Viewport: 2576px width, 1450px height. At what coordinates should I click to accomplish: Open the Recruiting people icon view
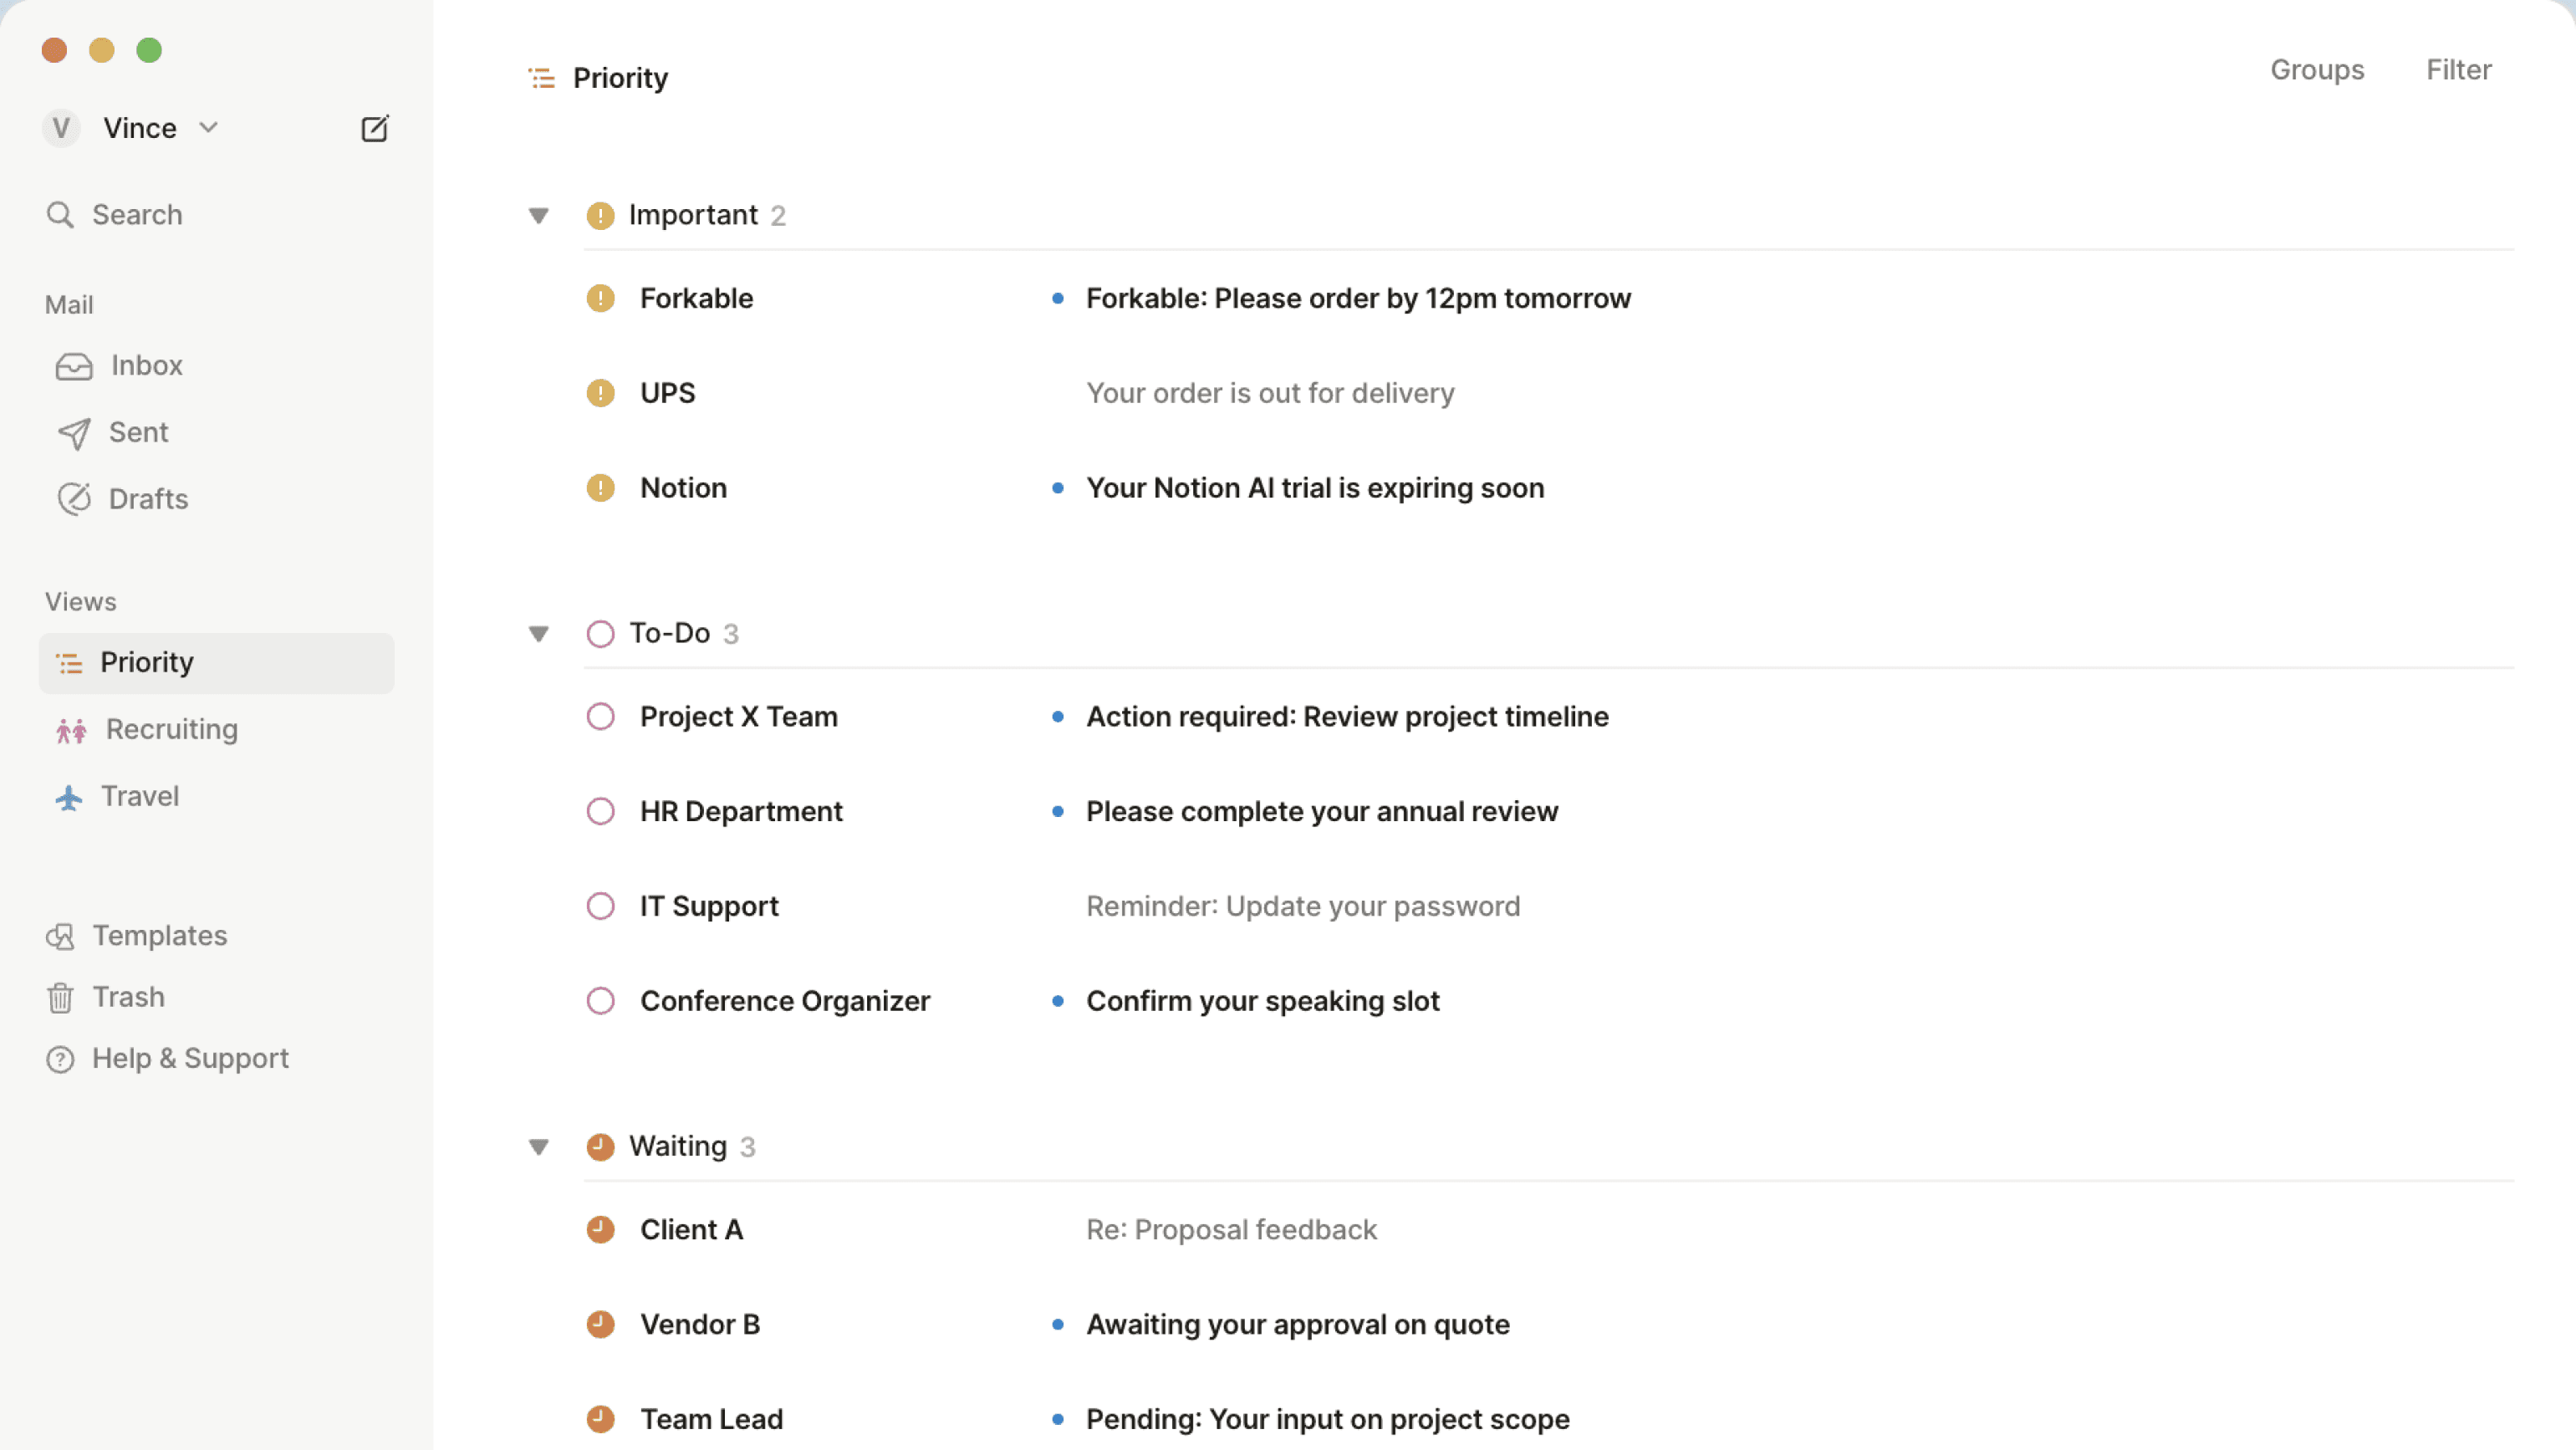point(71,731)
